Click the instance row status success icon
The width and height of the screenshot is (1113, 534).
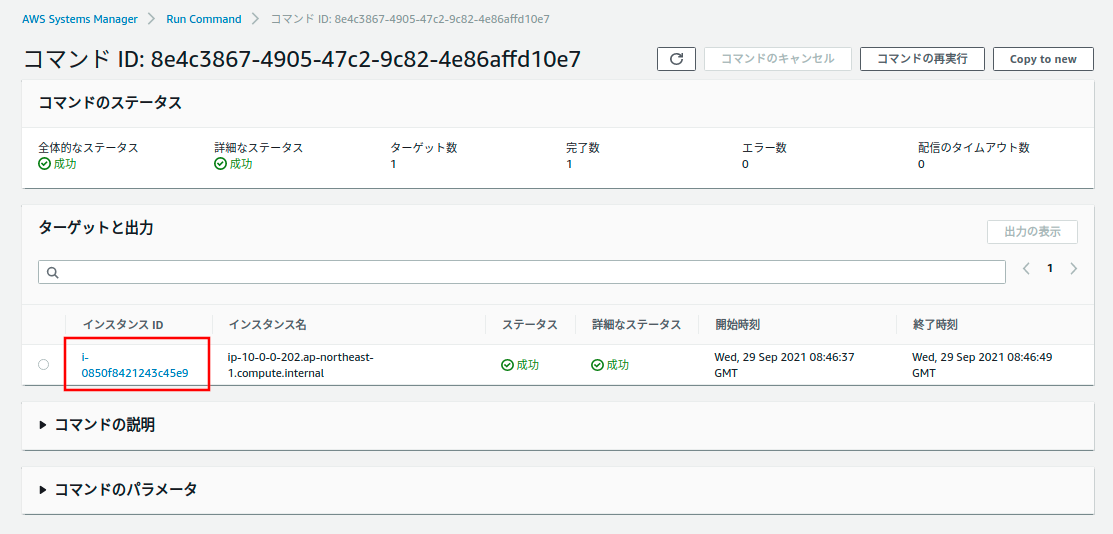coord(507,365)
